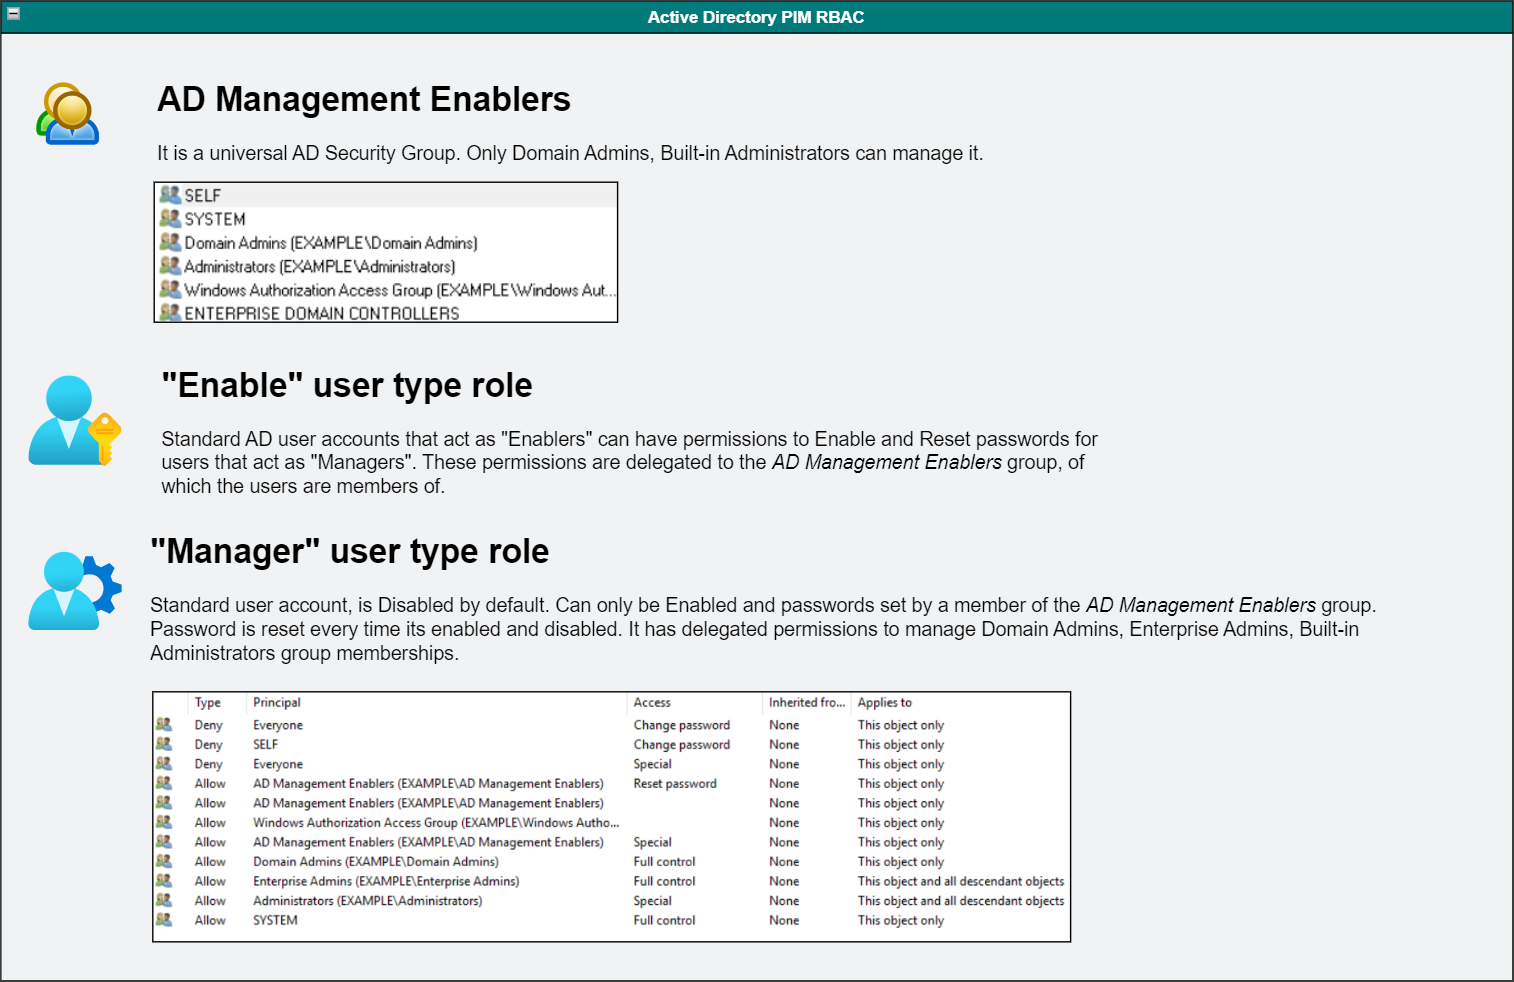Viewport: 1514px width, 982px height.
Task: Click the icon on the Enterprise Admins row
Action: pos(164,881)
